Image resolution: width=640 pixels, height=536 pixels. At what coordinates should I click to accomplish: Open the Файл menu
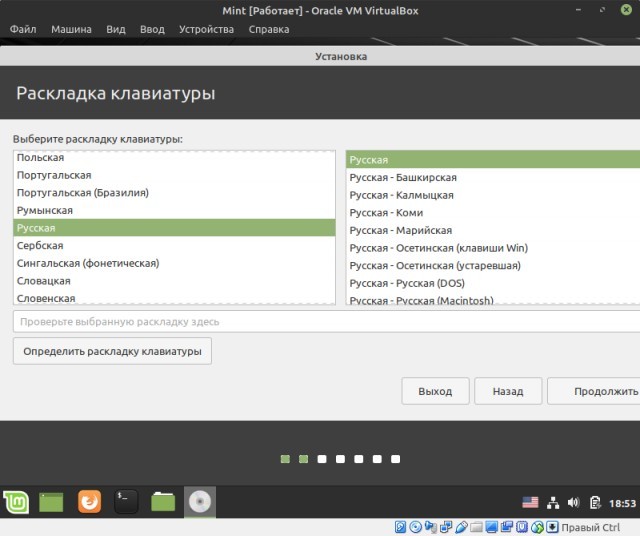23,29
